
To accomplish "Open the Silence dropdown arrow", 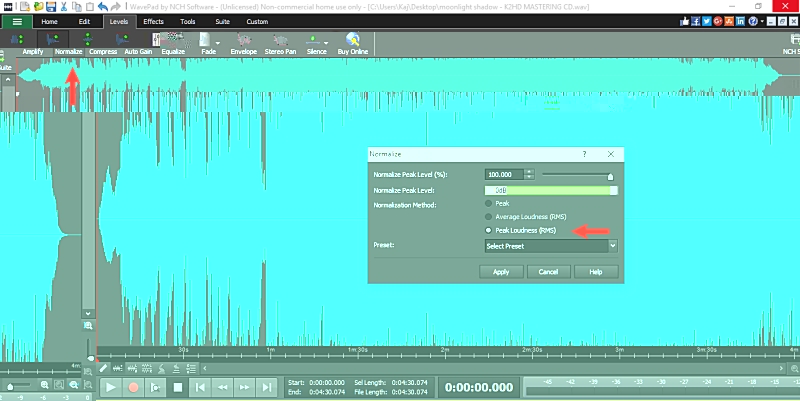I will pos(326,43).
